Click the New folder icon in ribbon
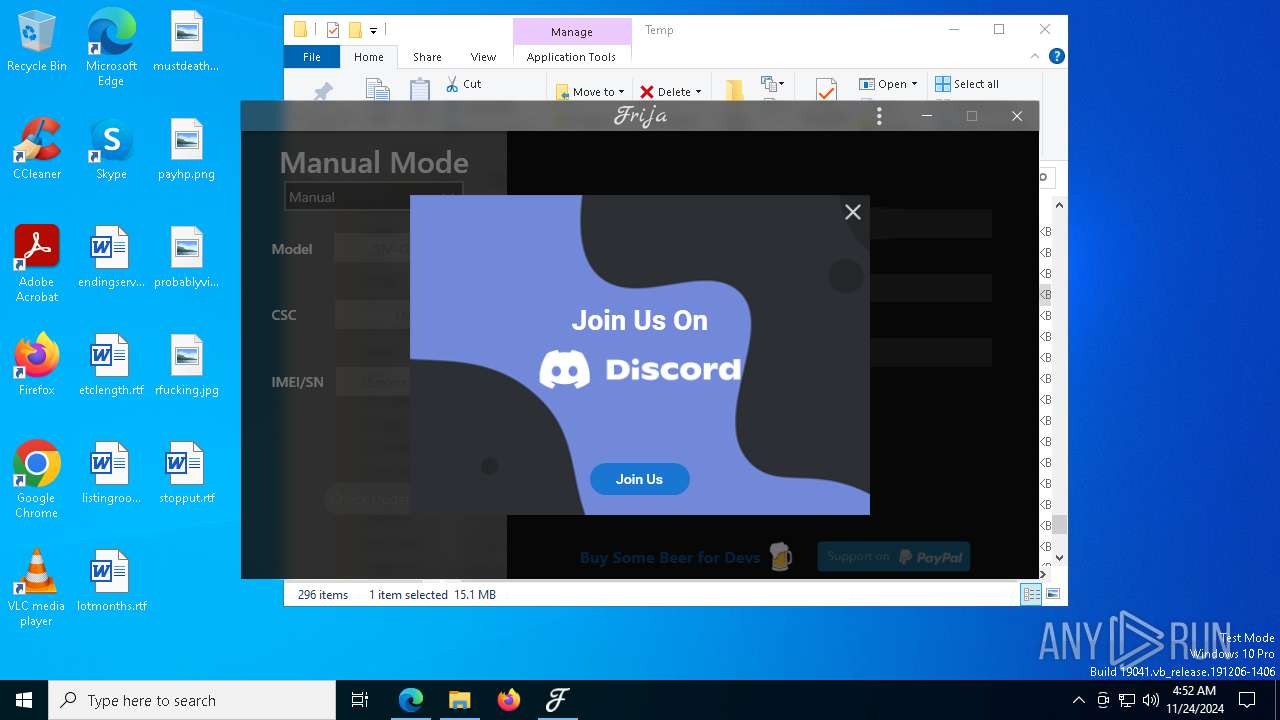The image size is (1280, 720). click(x=735, y=90)
